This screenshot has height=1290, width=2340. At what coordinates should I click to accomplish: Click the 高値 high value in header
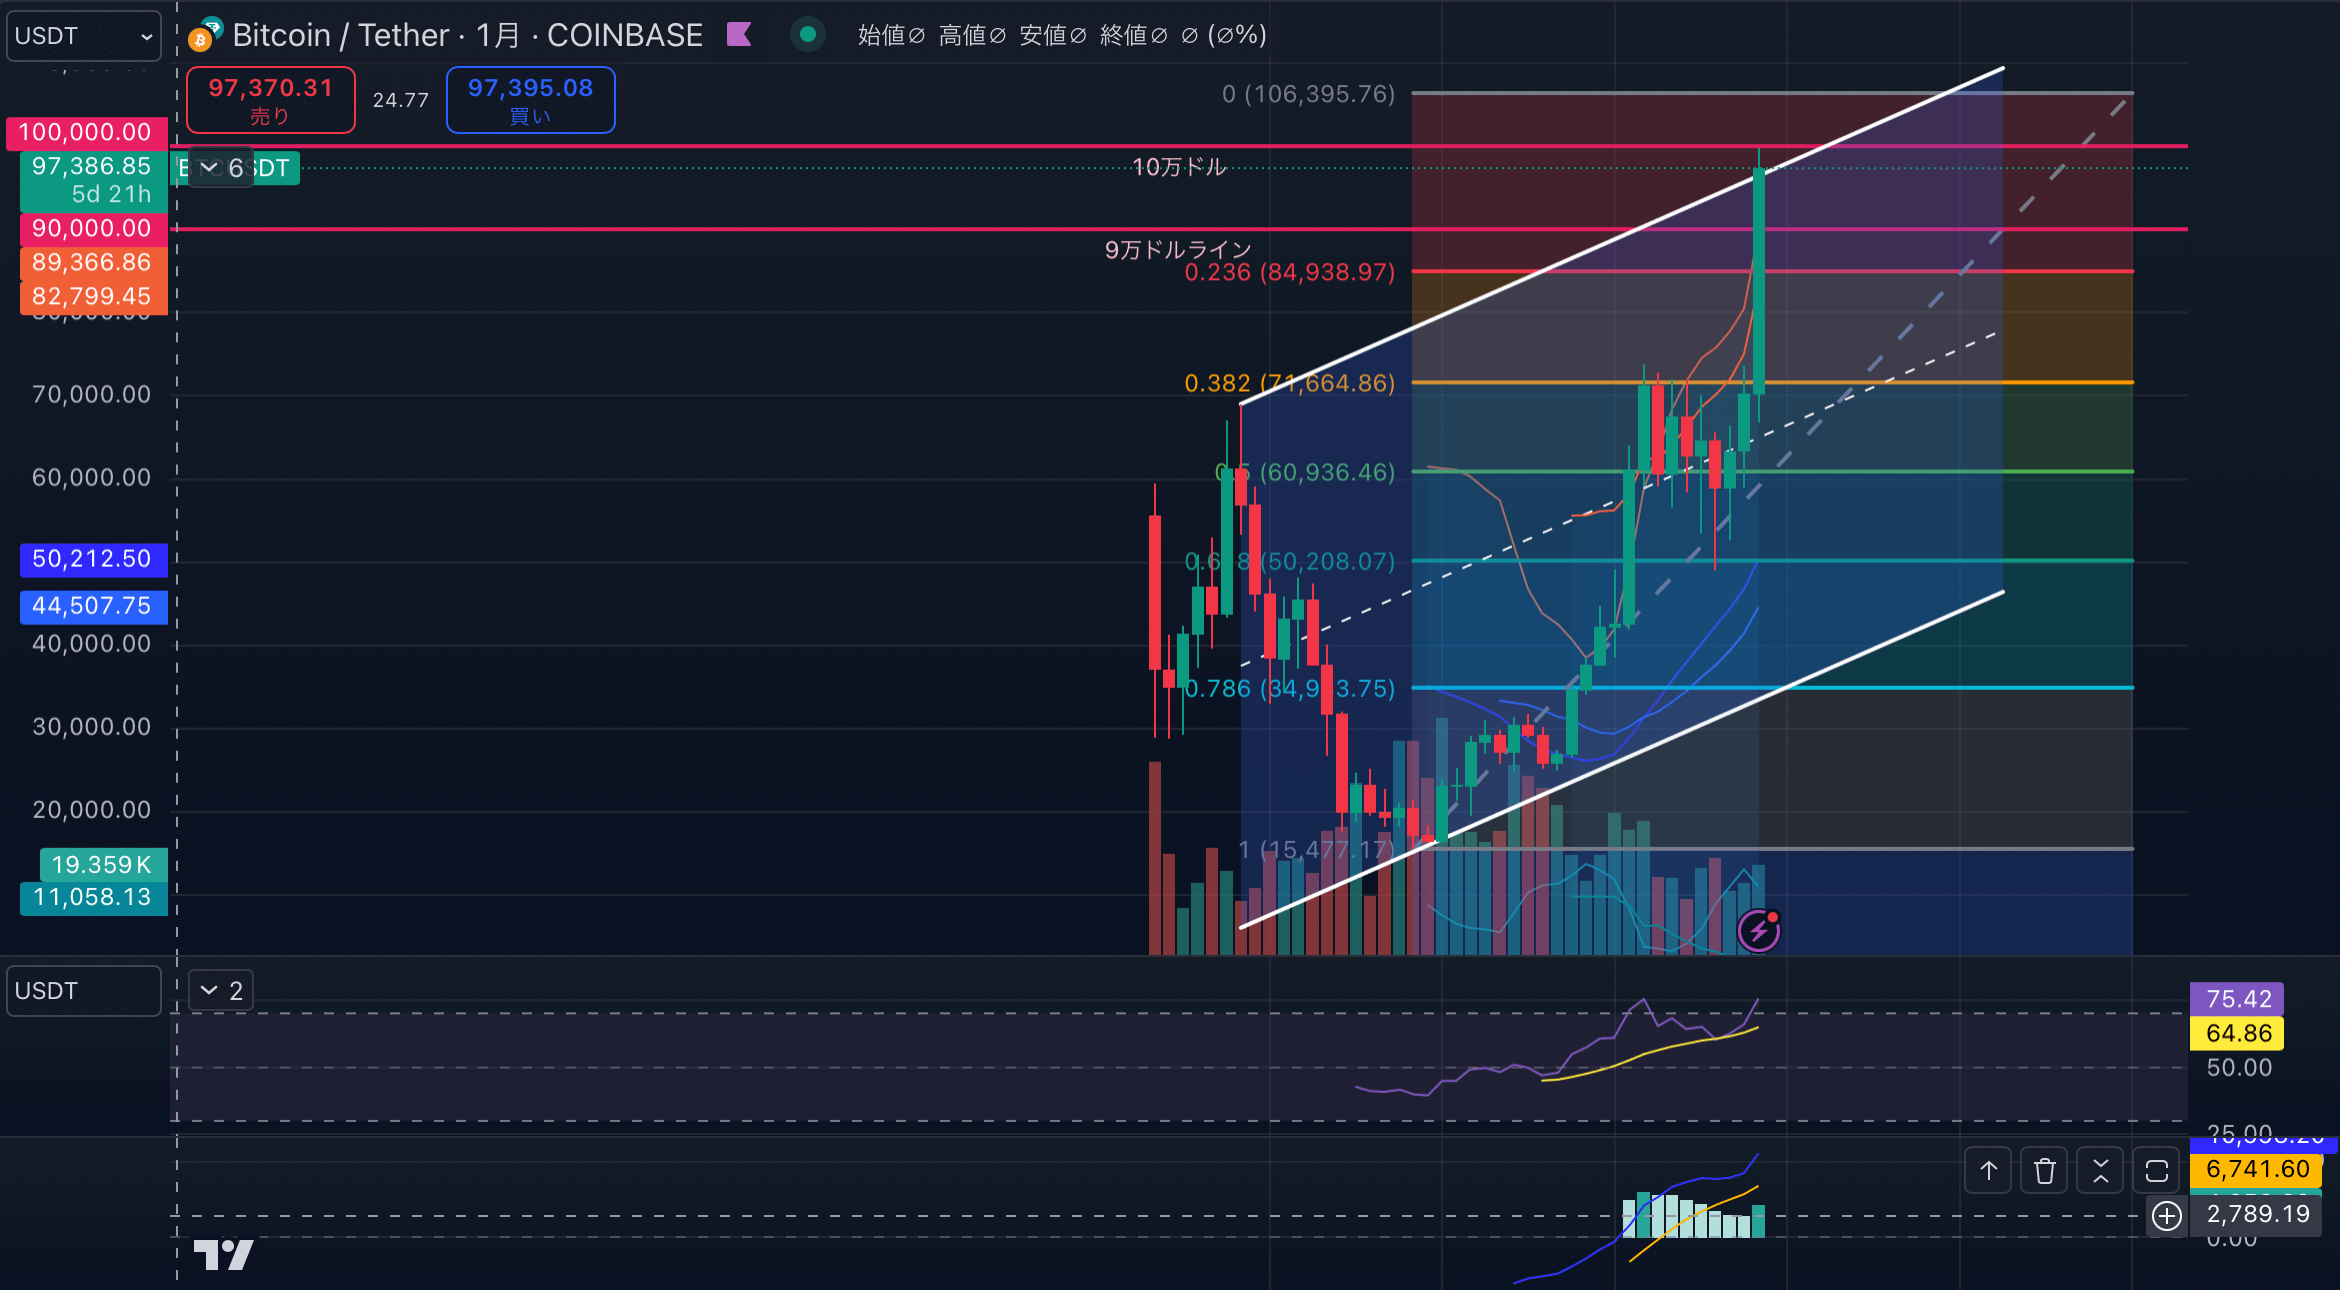pos(972,35)
